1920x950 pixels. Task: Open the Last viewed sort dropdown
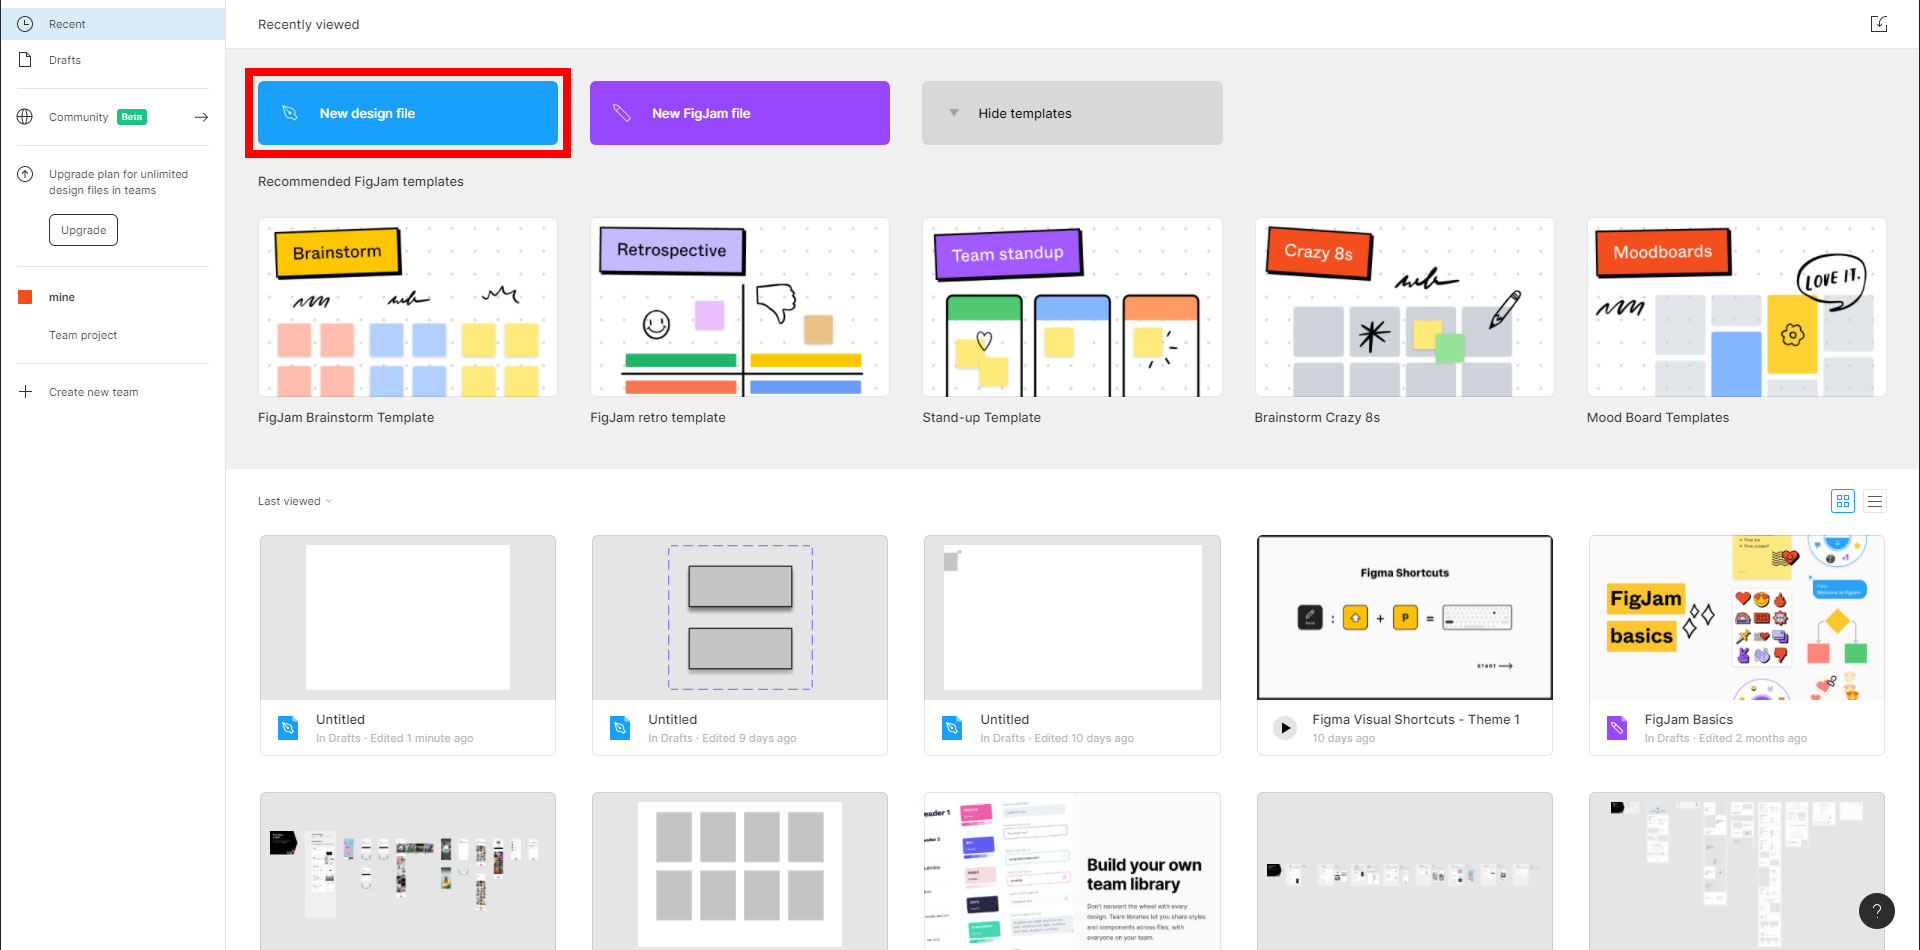[x=294, y=501]
